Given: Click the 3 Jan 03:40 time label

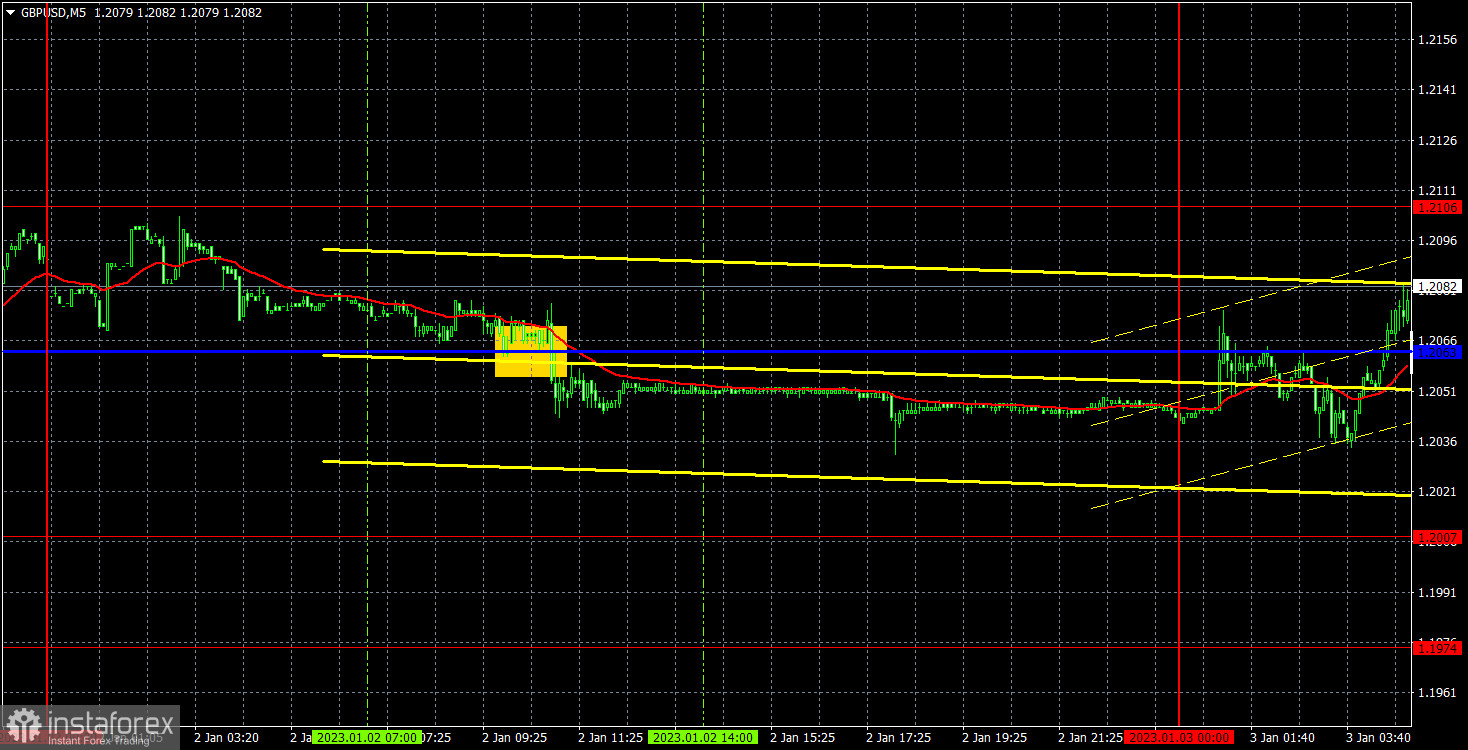Looking at the screenshot, I should tap(1378, 737).
